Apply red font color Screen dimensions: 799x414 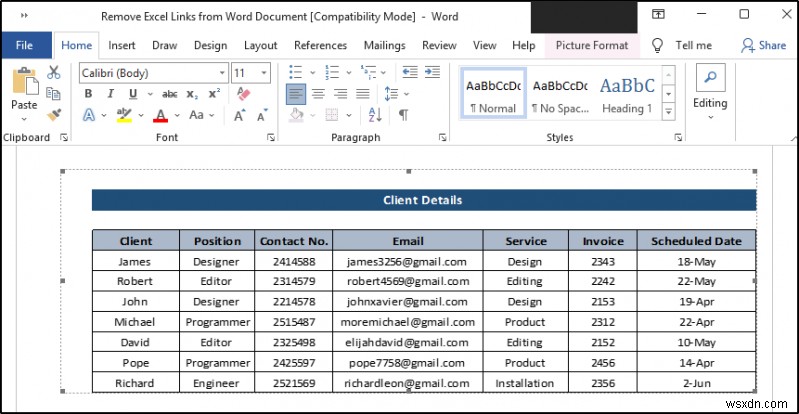pos(161,115)
